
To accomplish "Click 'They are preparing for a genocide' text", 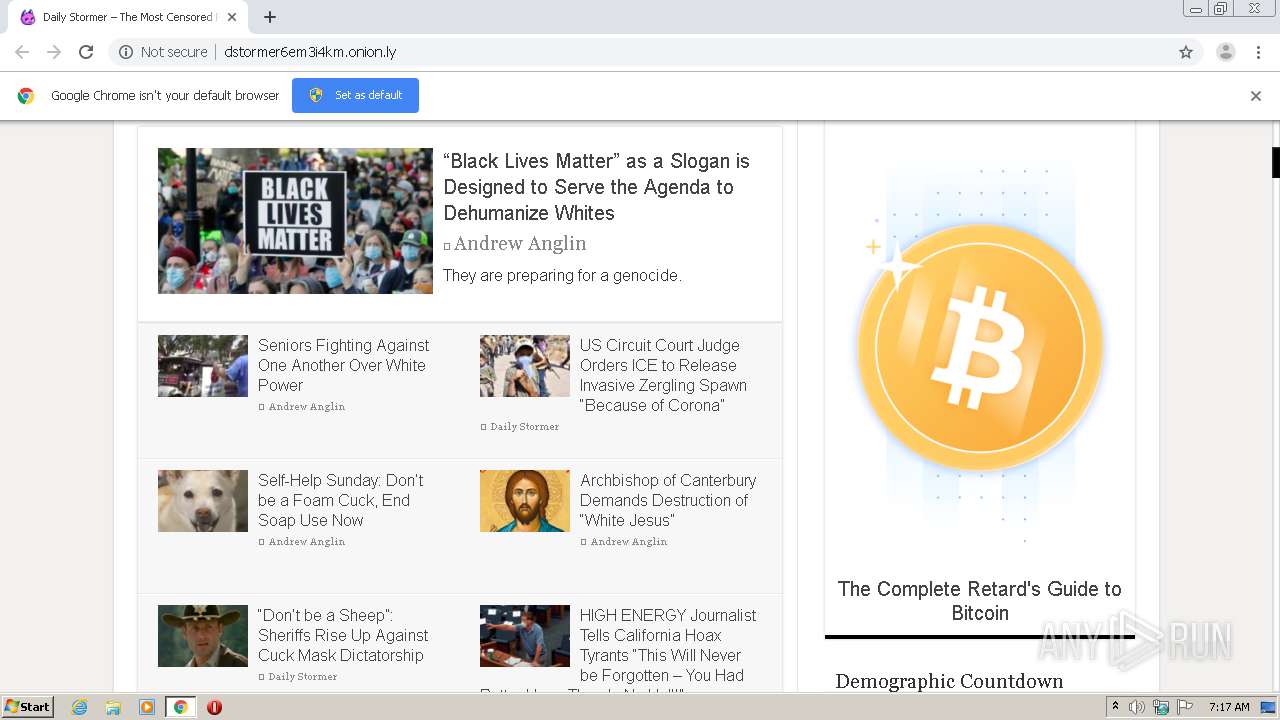I will click(x=562, y=276).
